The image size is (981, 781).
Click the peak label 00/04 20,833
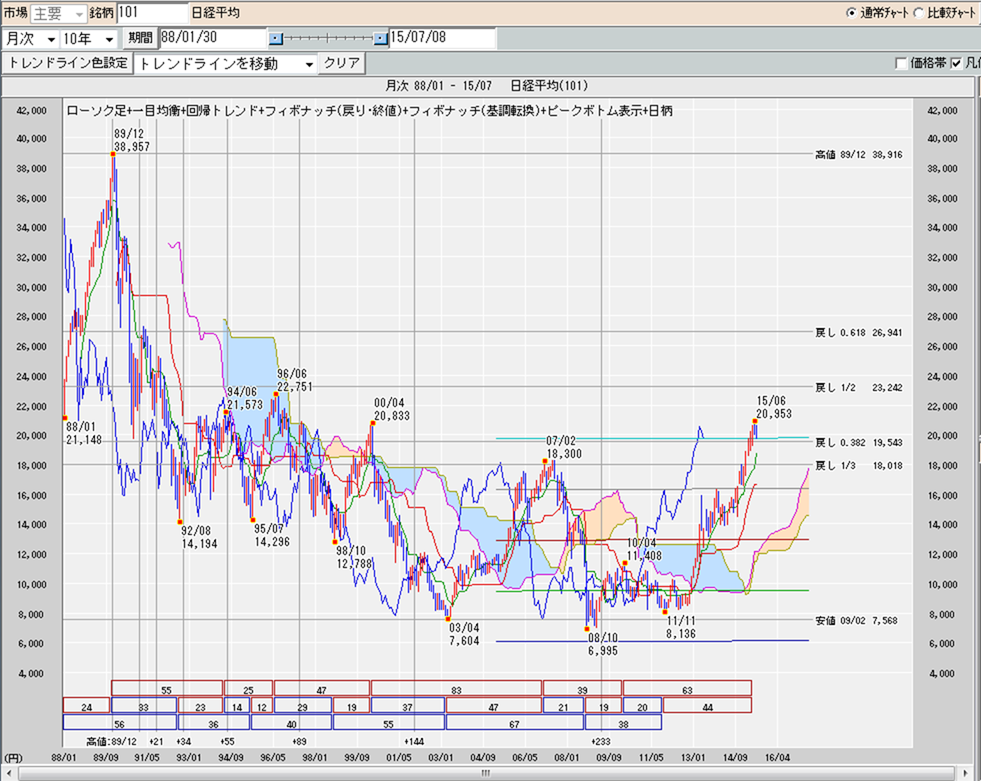coord(392,409)
